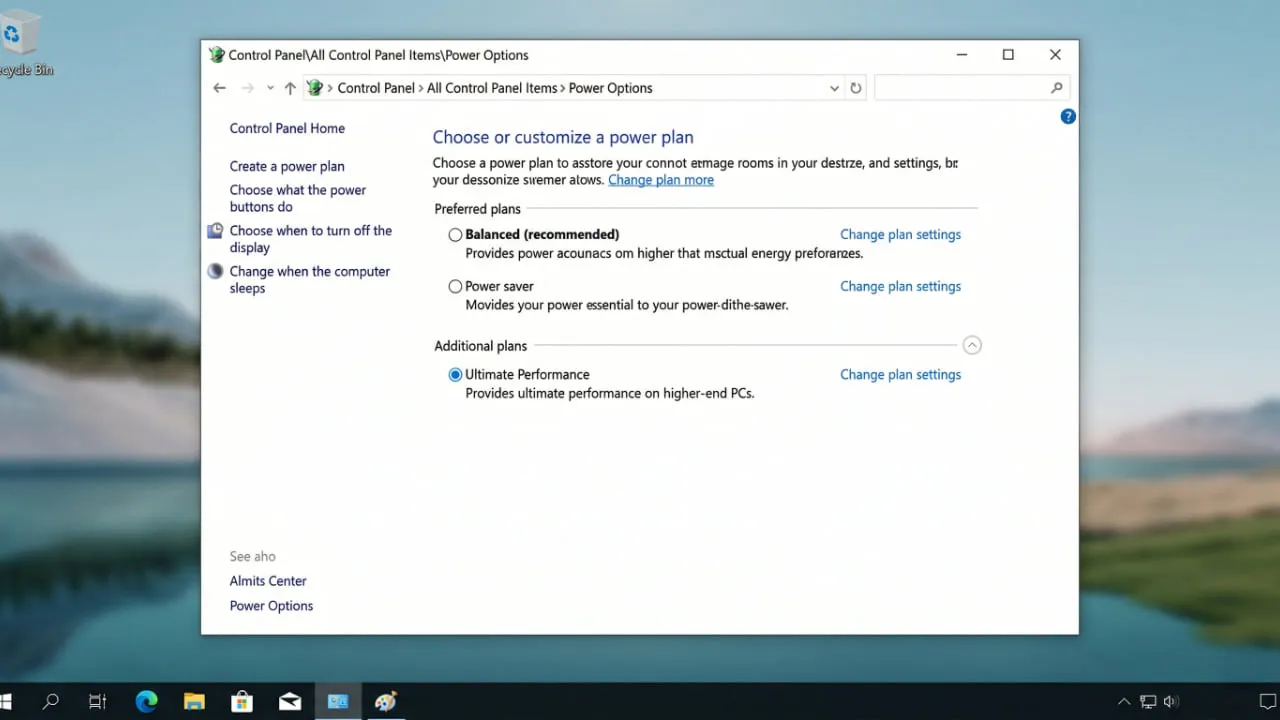Click the back navigation arrow
The height and width of the screenshot is (720, 1280).
click(x=220, y=88)
